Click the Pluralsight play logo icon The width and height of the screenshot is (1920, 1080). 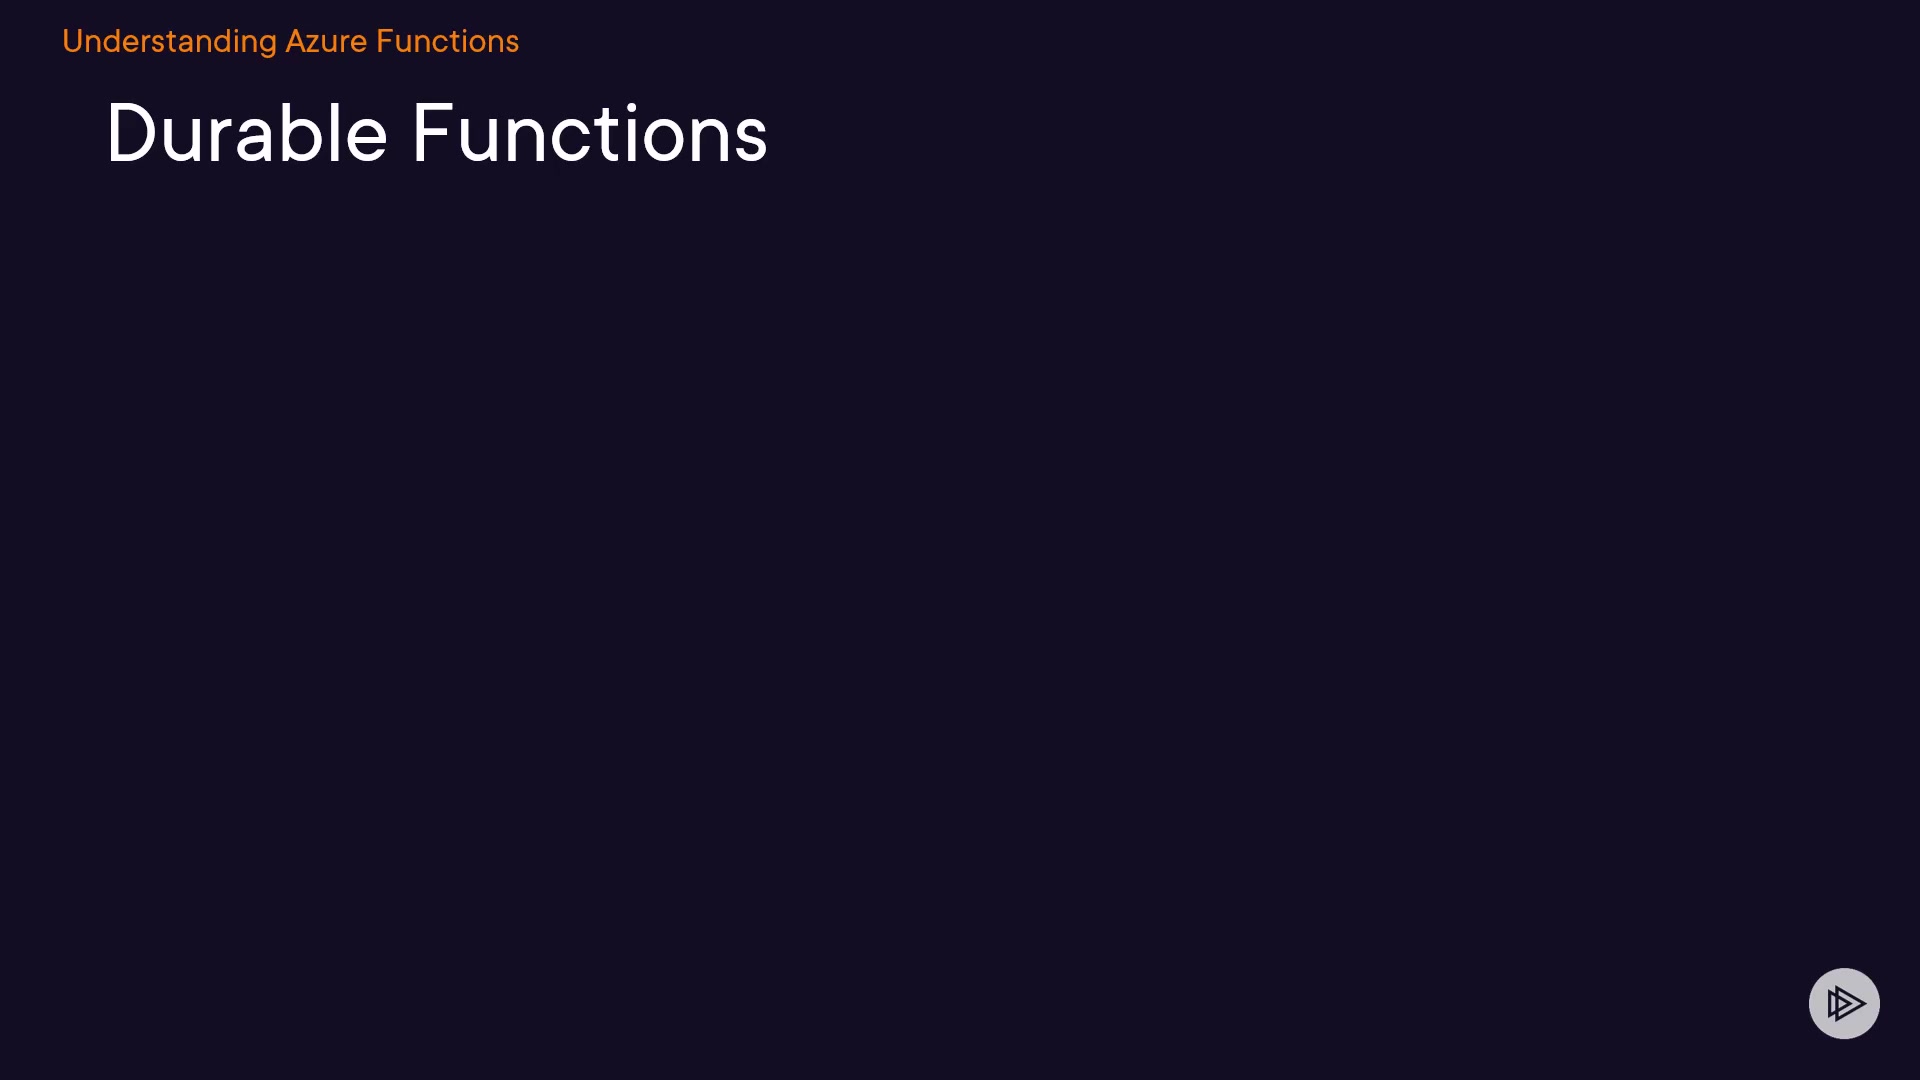(x=1844, y=1003)
